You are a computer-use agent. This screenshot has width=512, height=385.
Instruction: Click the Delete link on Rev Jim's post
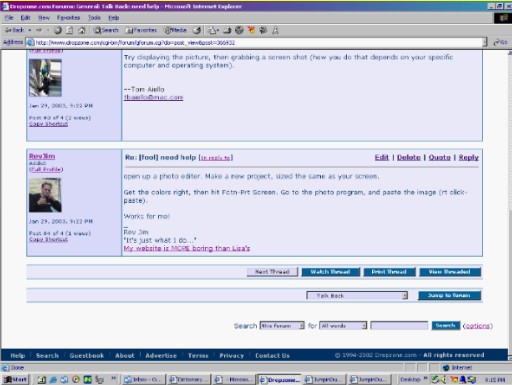tap(409, 157)
